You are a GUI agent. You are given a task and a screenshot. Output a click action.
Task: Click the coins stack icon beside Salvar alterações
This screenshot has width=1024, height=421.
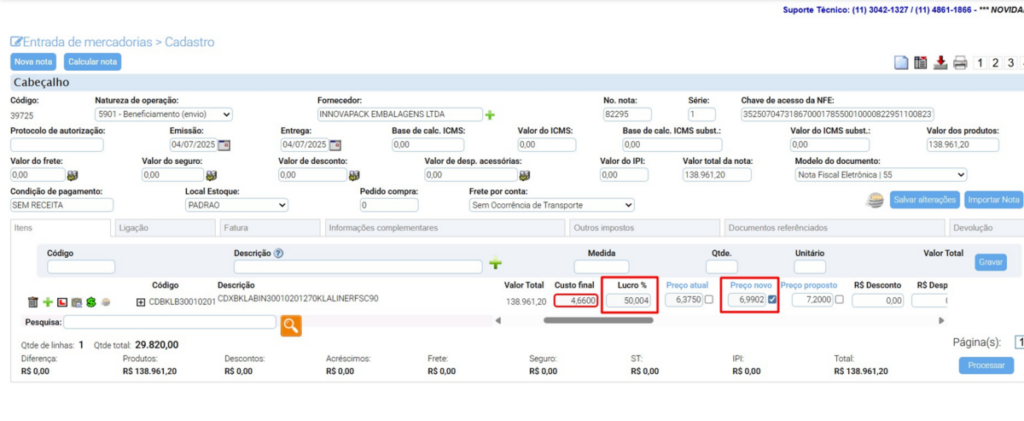(875, 200)
